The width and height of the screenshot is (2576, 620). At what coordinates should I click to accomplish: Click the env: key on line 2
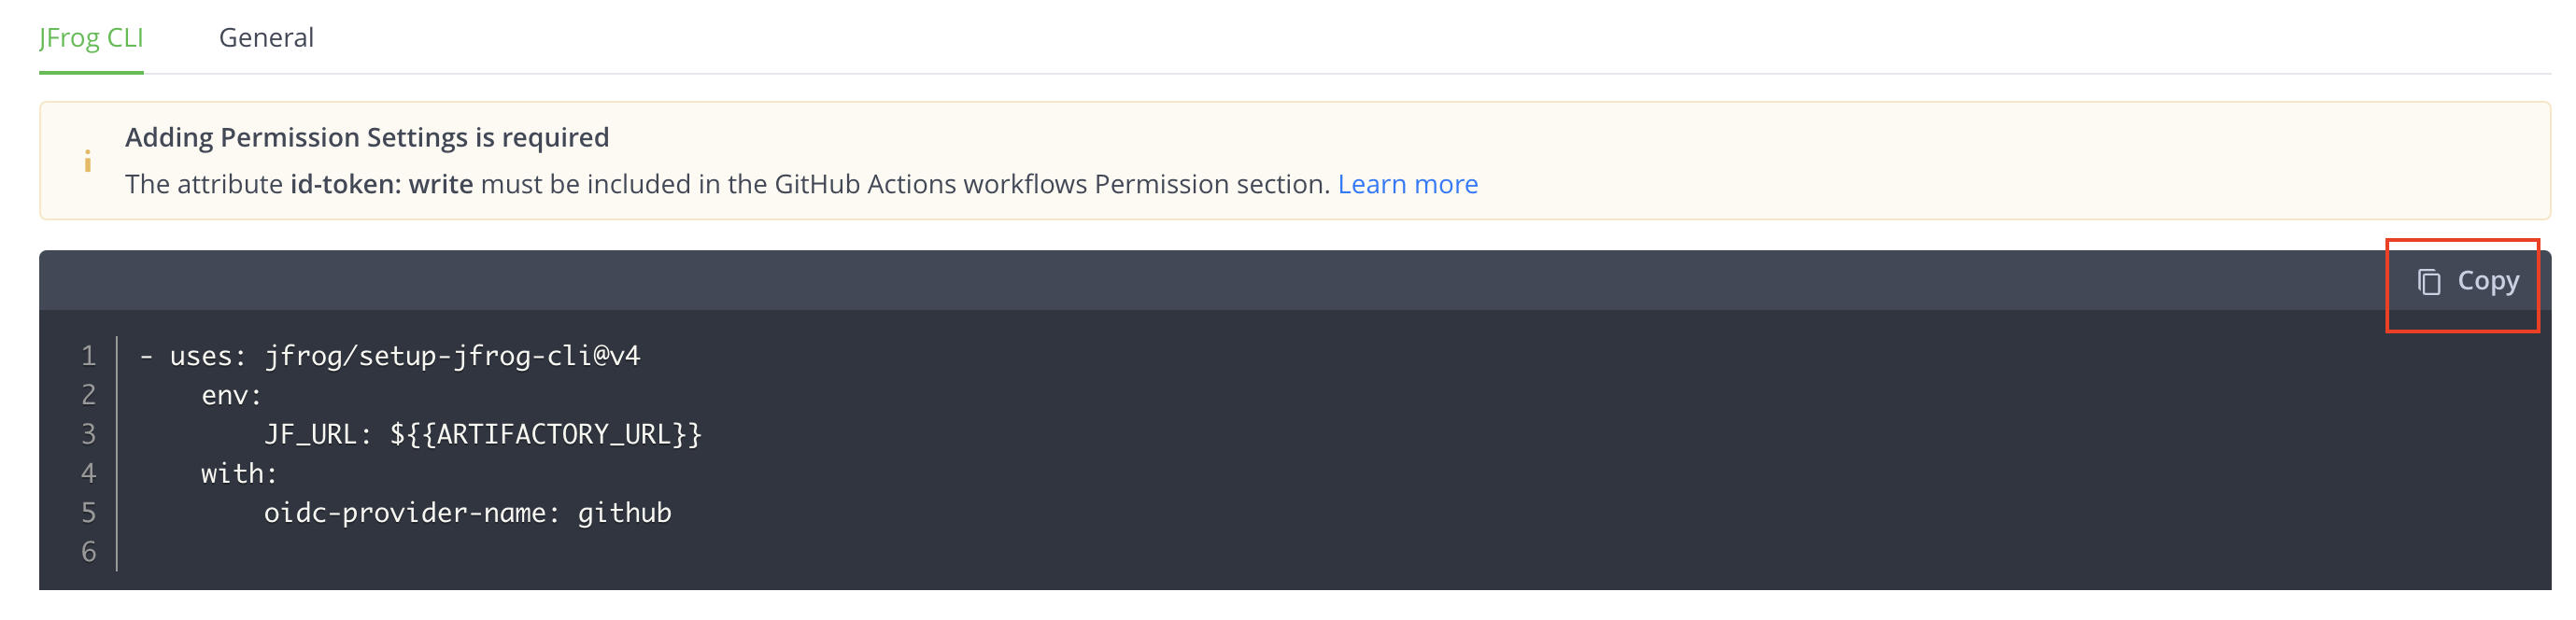point(232,394)
